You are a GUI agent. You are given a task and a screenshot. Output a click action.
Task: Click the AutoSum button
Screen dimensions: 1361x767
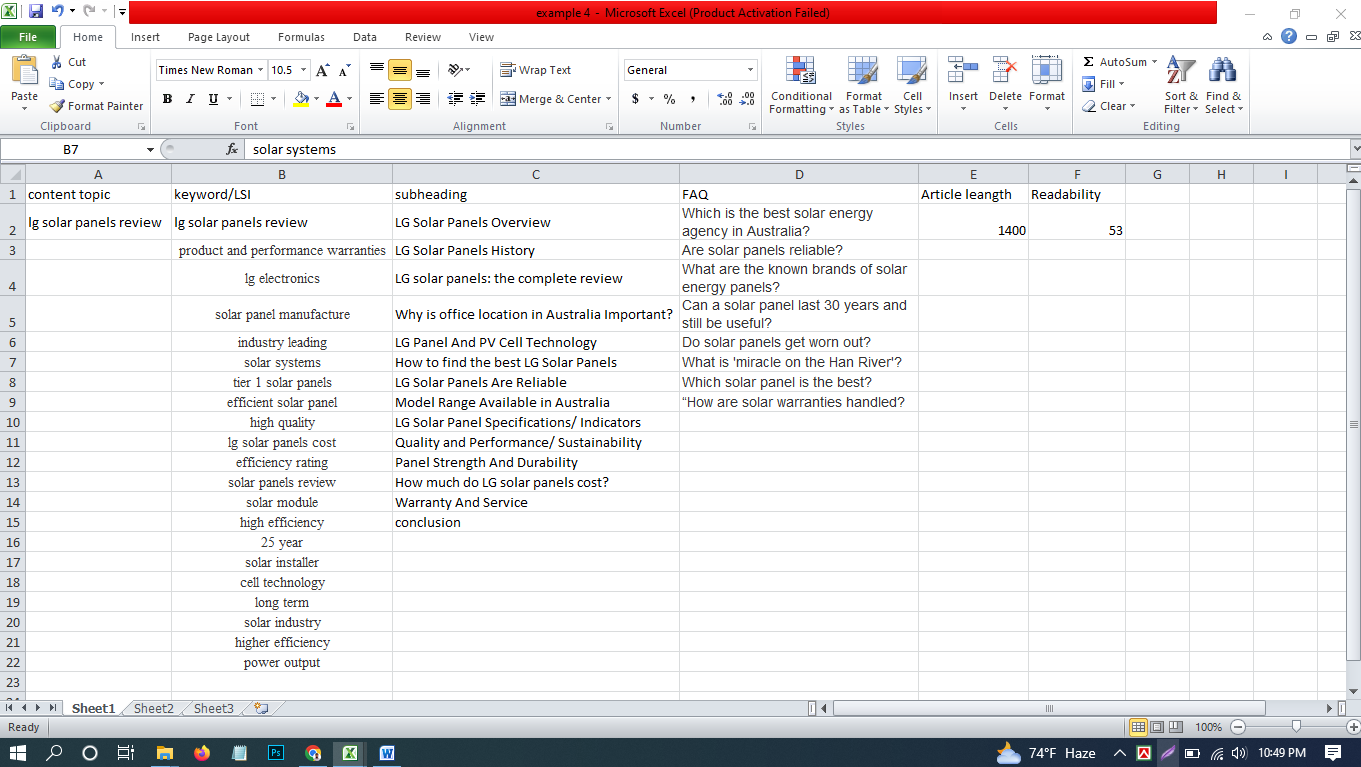(1117, 61)
